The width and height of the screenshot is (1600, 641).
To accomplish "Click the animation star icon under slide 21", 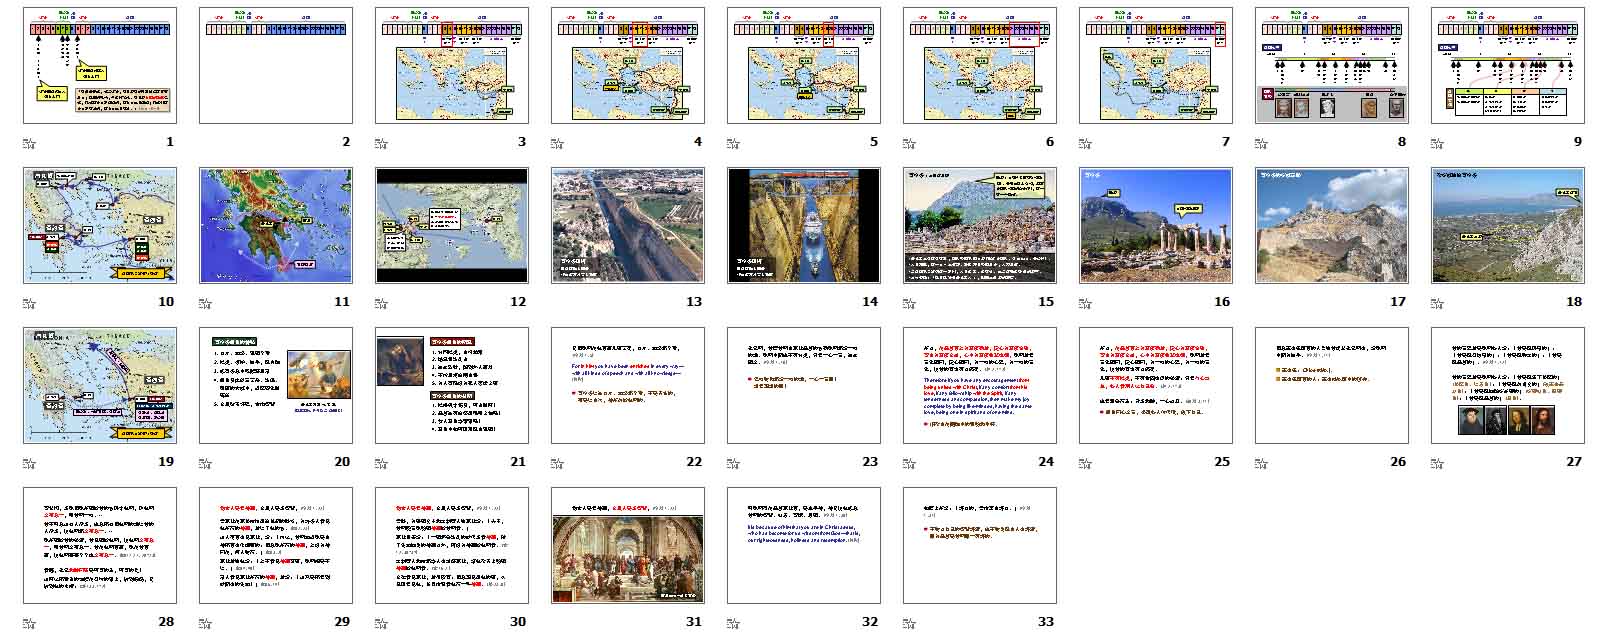I will 381,461.
